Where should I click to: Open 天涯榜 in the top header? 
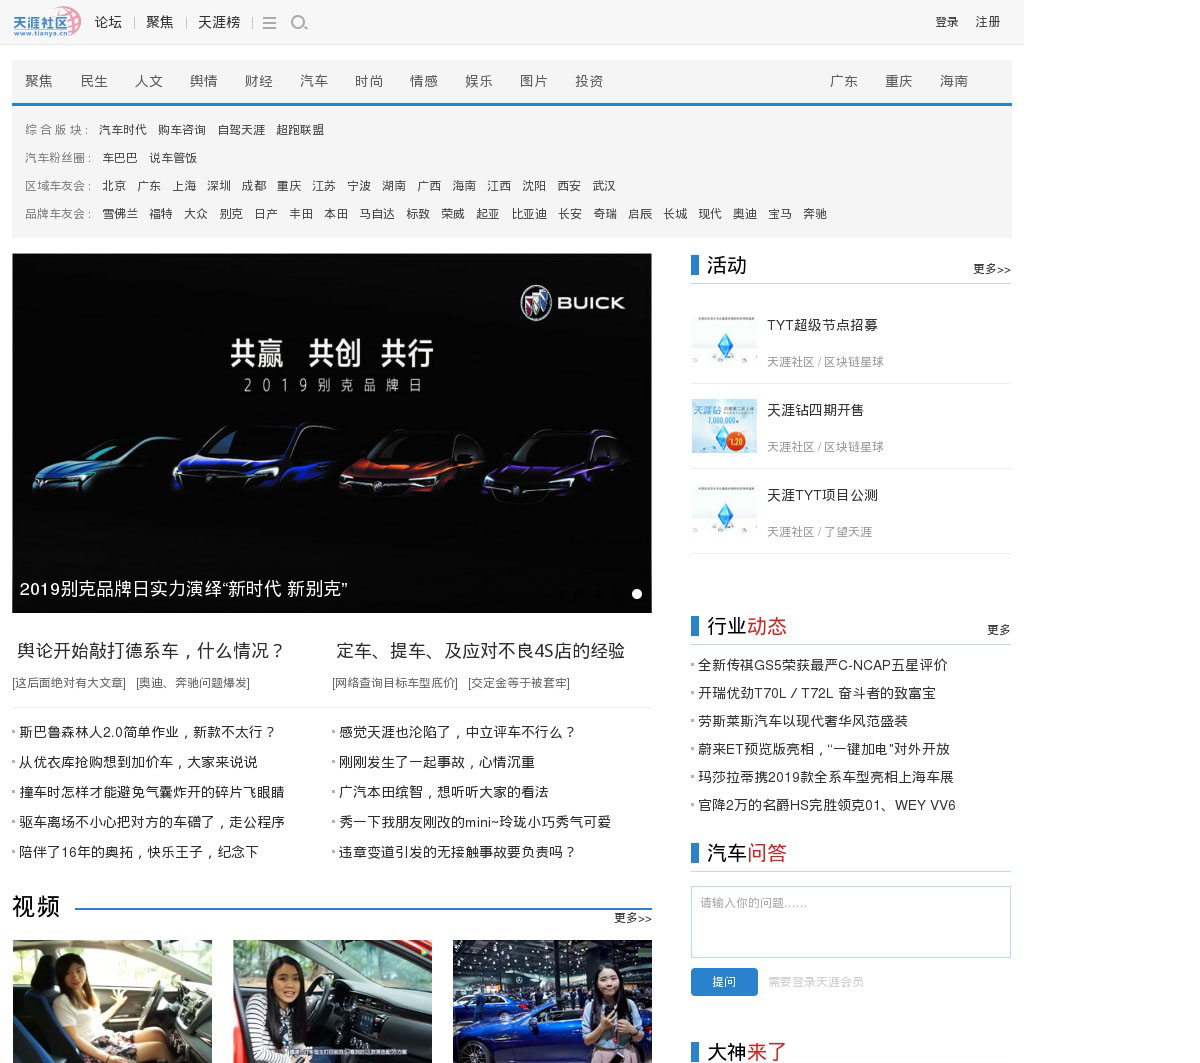(219, 22)
